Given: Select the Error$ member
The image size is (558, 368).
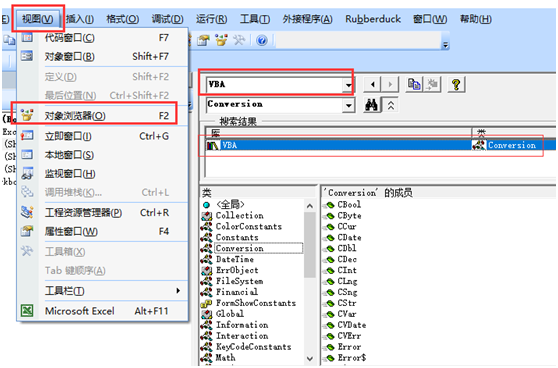Looking at the screenshot, I should click(352, 357).
